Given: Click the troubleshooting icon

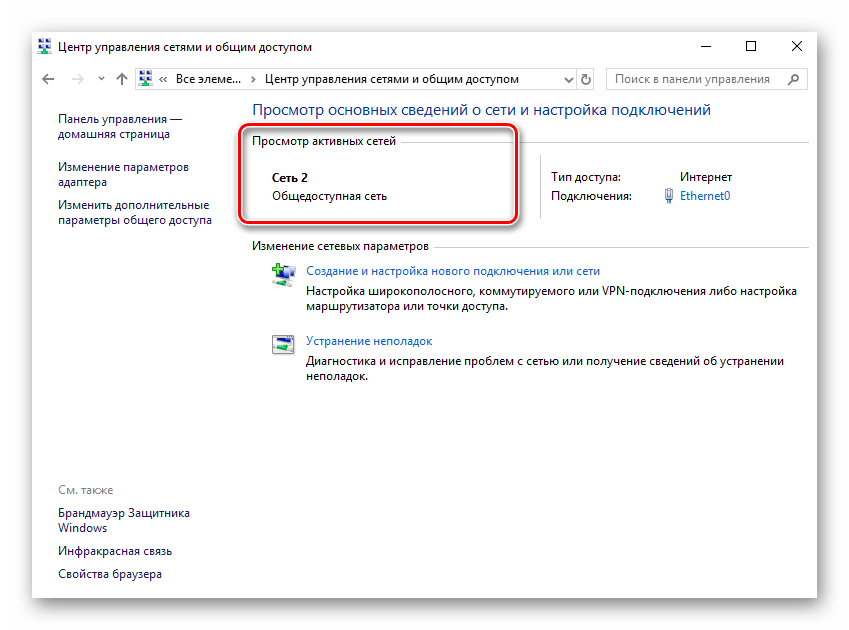Looking at the screenshot, I should 283,344.
